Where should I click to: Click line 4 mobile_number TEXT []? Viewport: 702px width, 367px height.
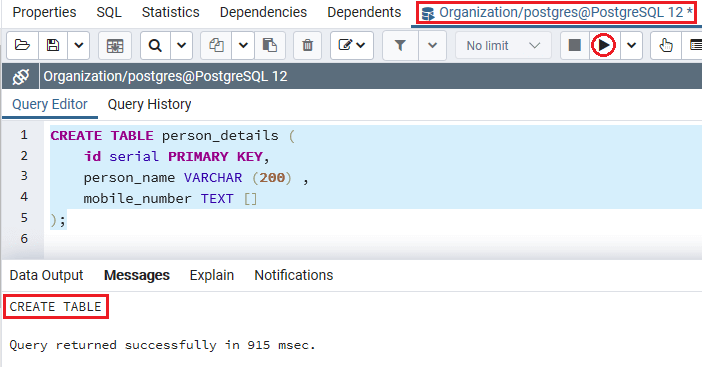pyautogui.click(x=170, y=199)
